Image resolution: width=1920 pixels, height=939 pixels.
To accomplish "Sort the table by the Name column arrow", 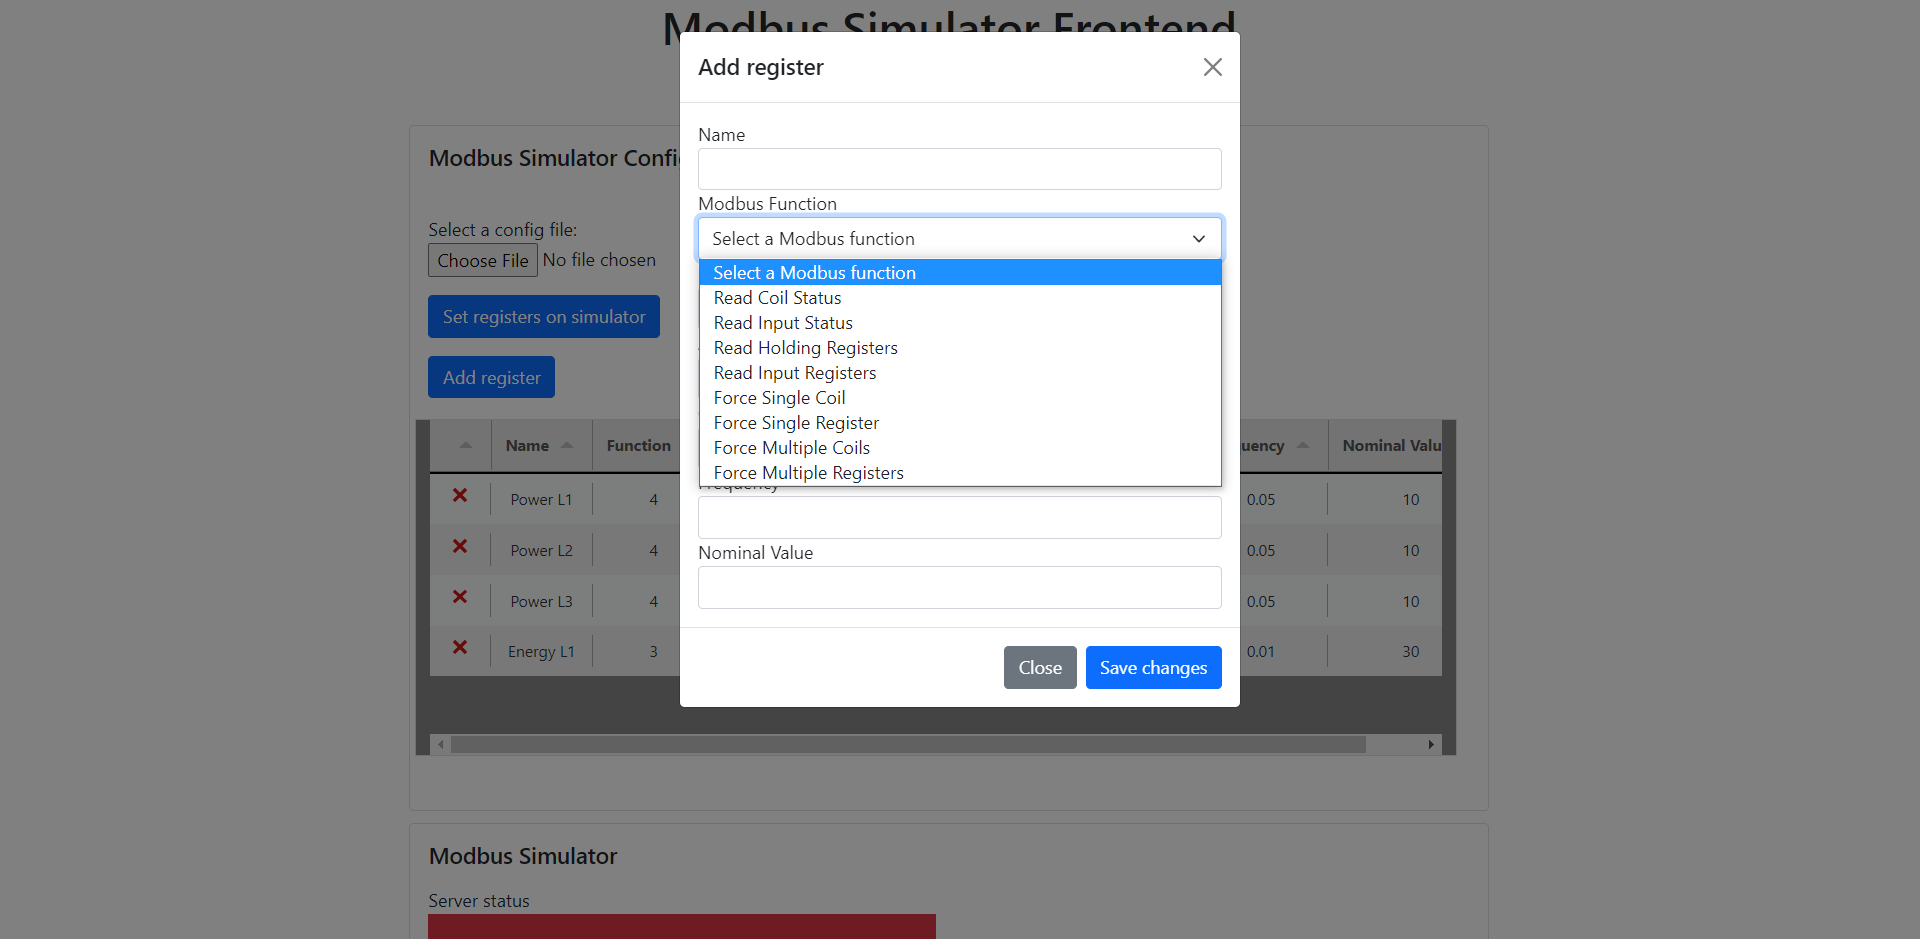I will (x=568, y=445).
